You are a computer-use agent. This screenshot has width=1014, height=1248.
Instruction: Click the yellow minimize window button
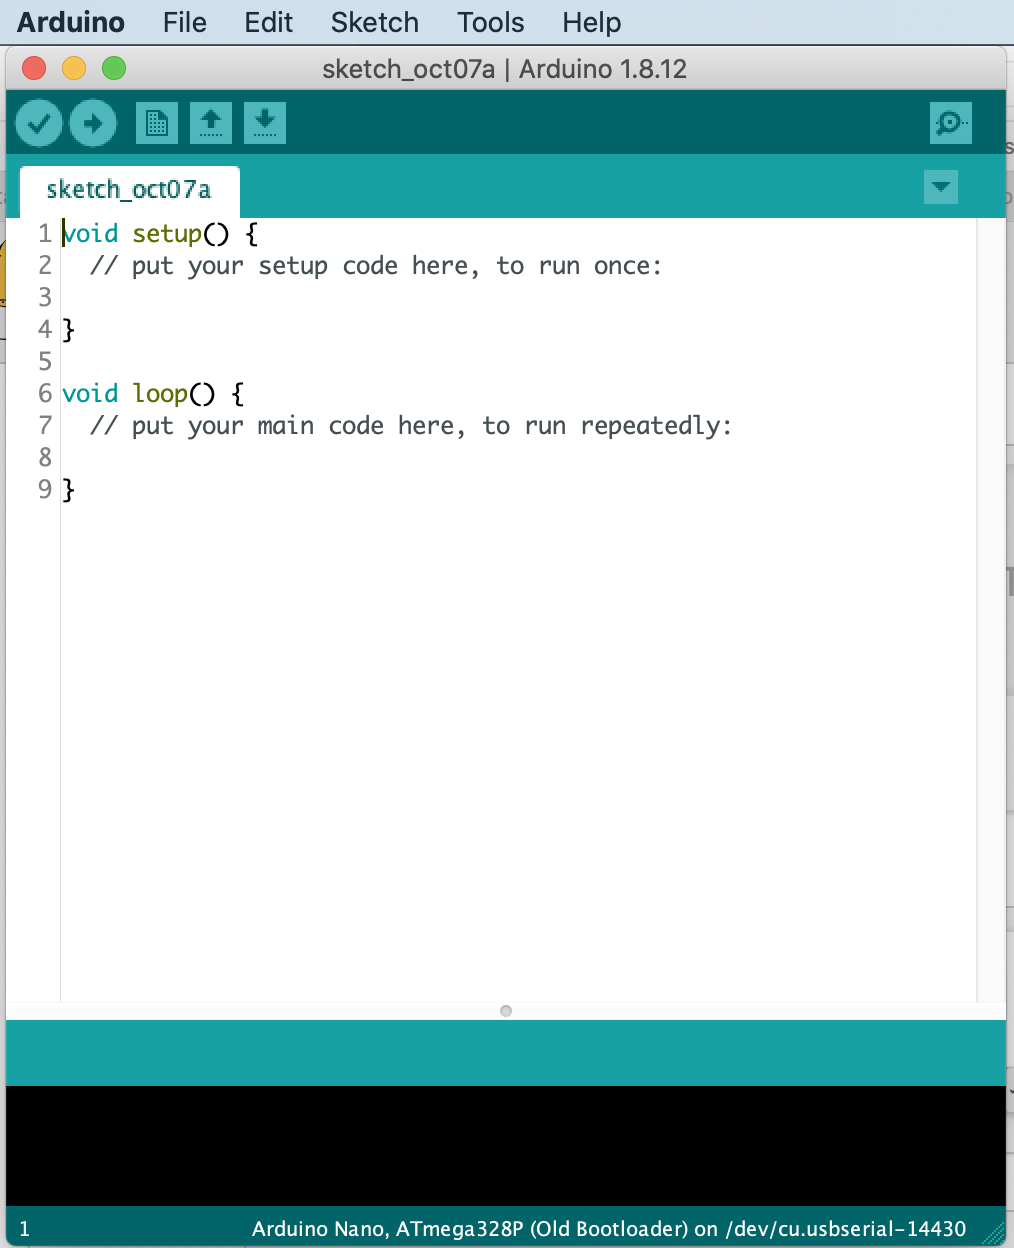pyautogui.click(x=74, y=68)
